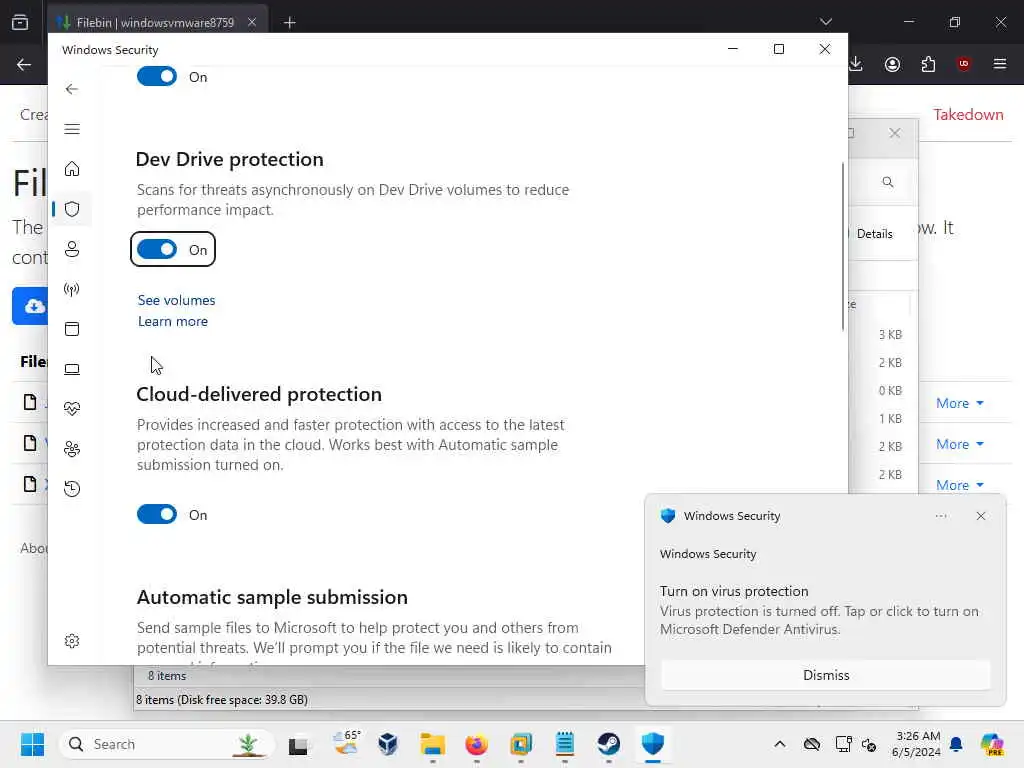Click the See volumes link
This screenshot has height=768, width=1024.
pyautogui.click(x=176, y=300)
